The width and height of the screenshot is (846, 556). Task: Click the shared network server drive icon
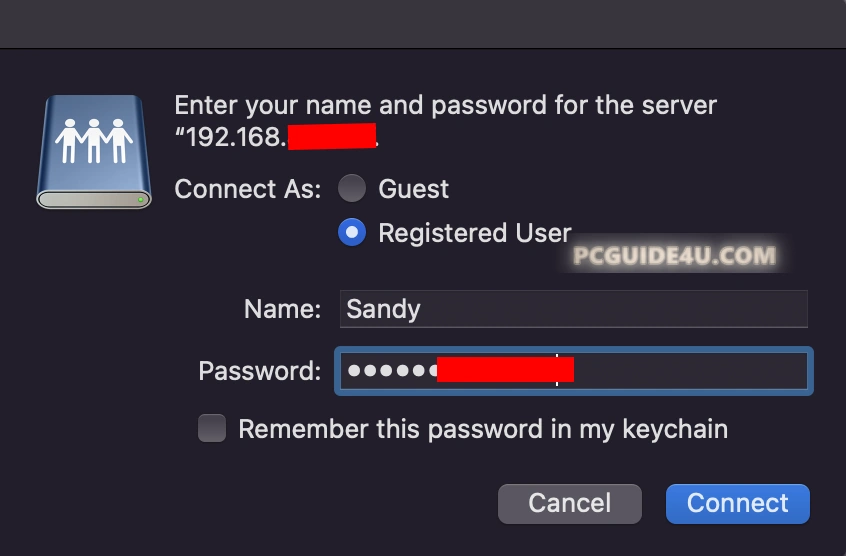(94, 151)
